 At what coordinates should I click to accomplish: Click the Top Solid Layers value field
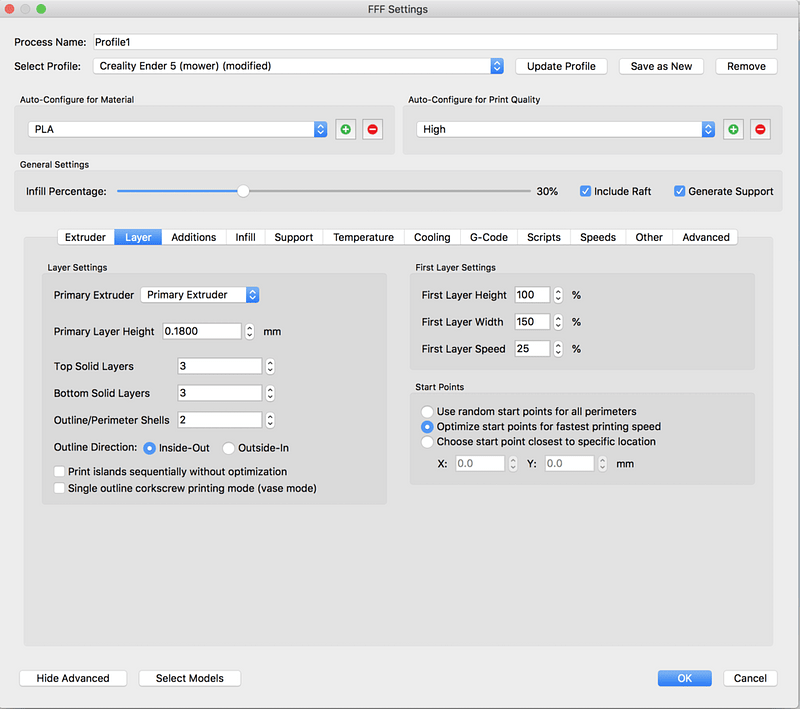pos(219,366)
